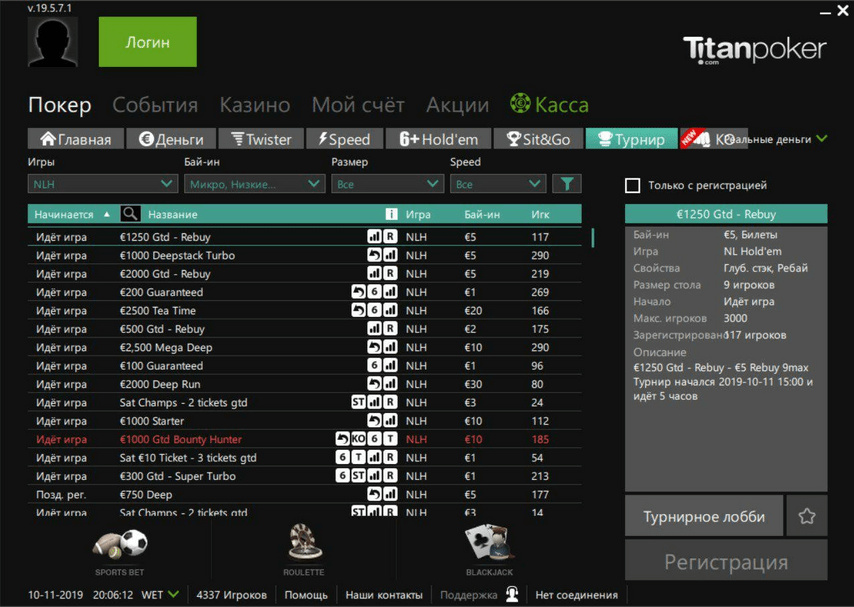Click the Titanpoker logo

coord(754,50)
